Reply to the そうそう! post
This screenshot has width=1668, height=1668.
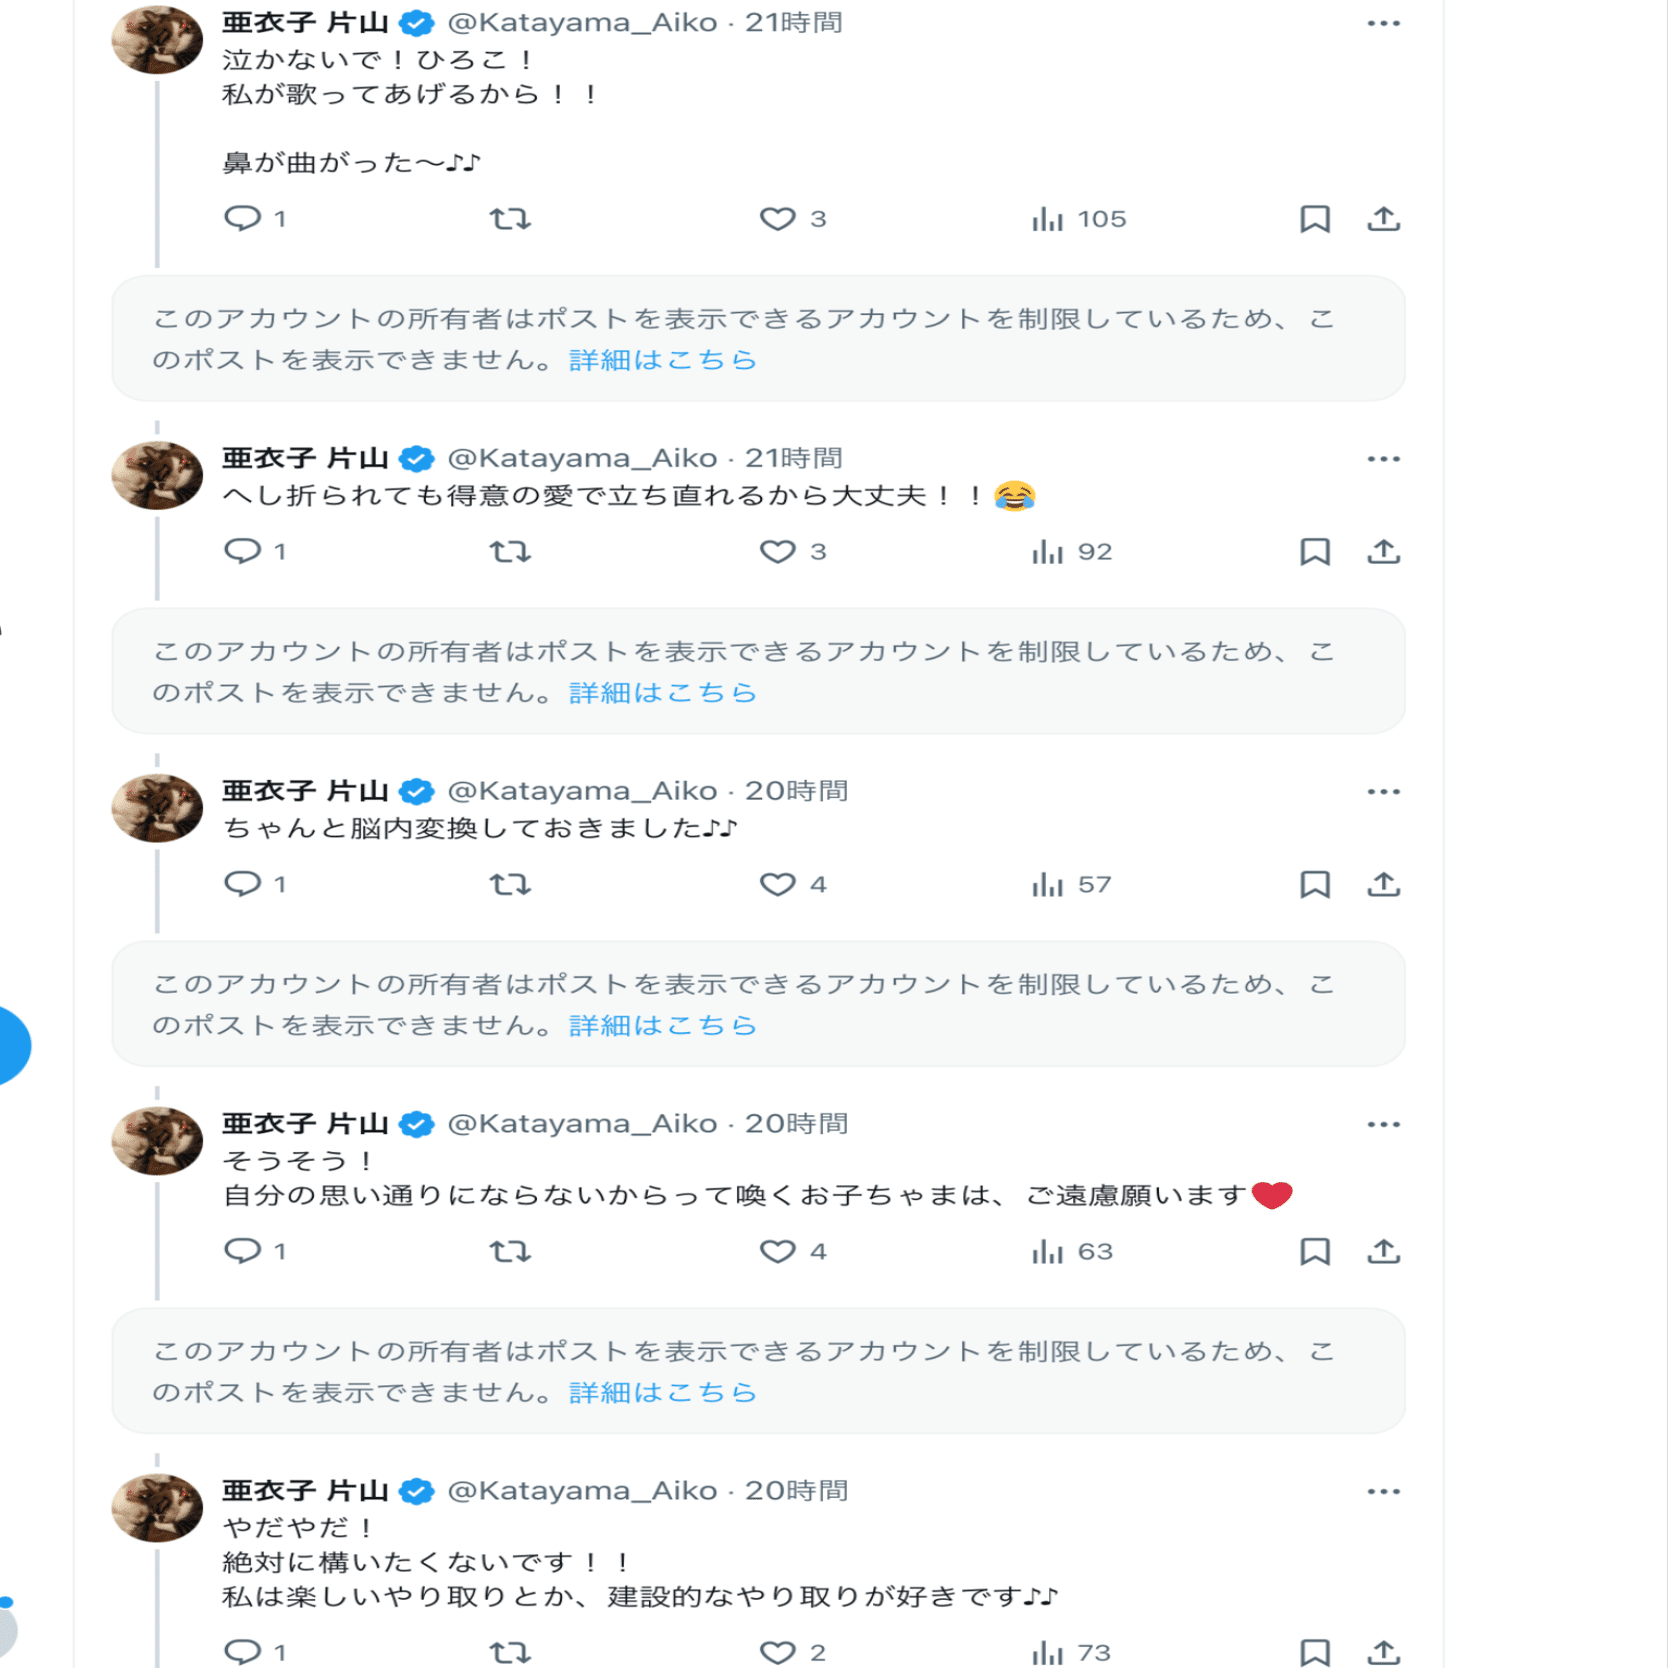point(243,1251)
